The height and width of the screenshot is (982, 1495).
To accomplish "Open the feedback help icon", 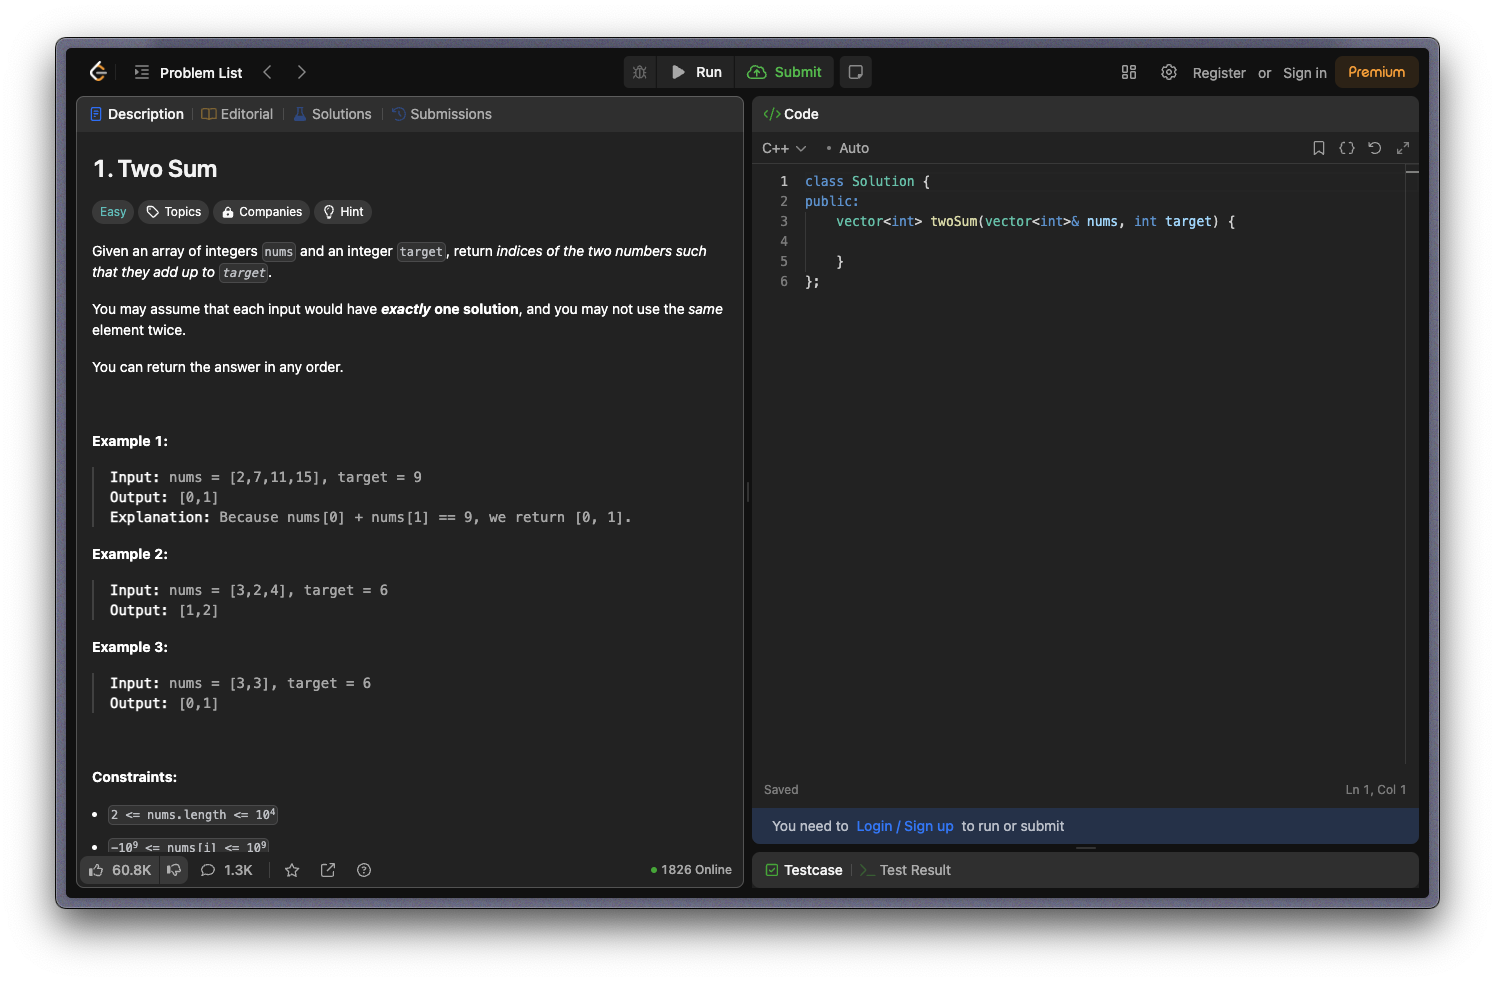I will coord(364,870).
